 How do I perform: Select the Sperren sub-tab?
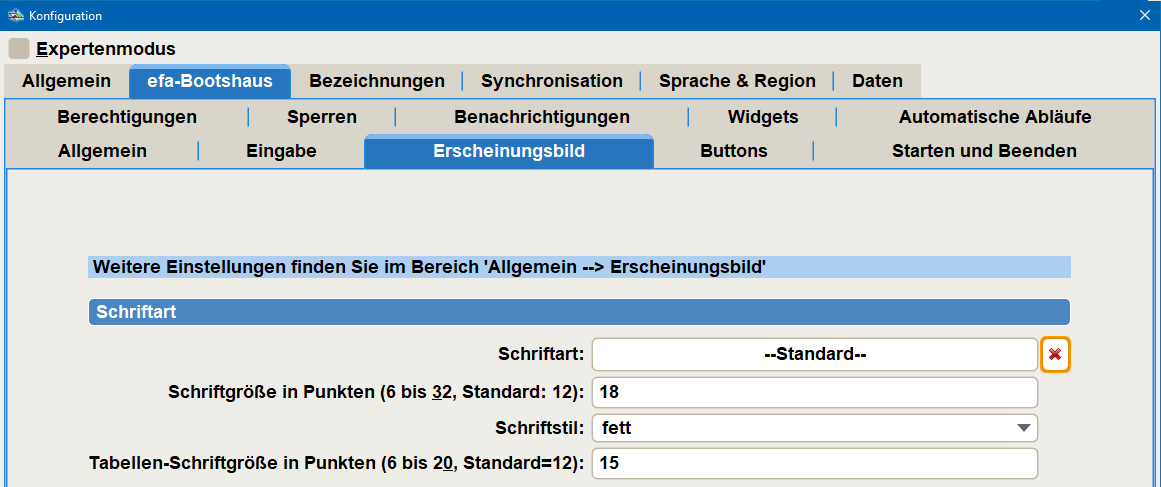click(322, 117)
